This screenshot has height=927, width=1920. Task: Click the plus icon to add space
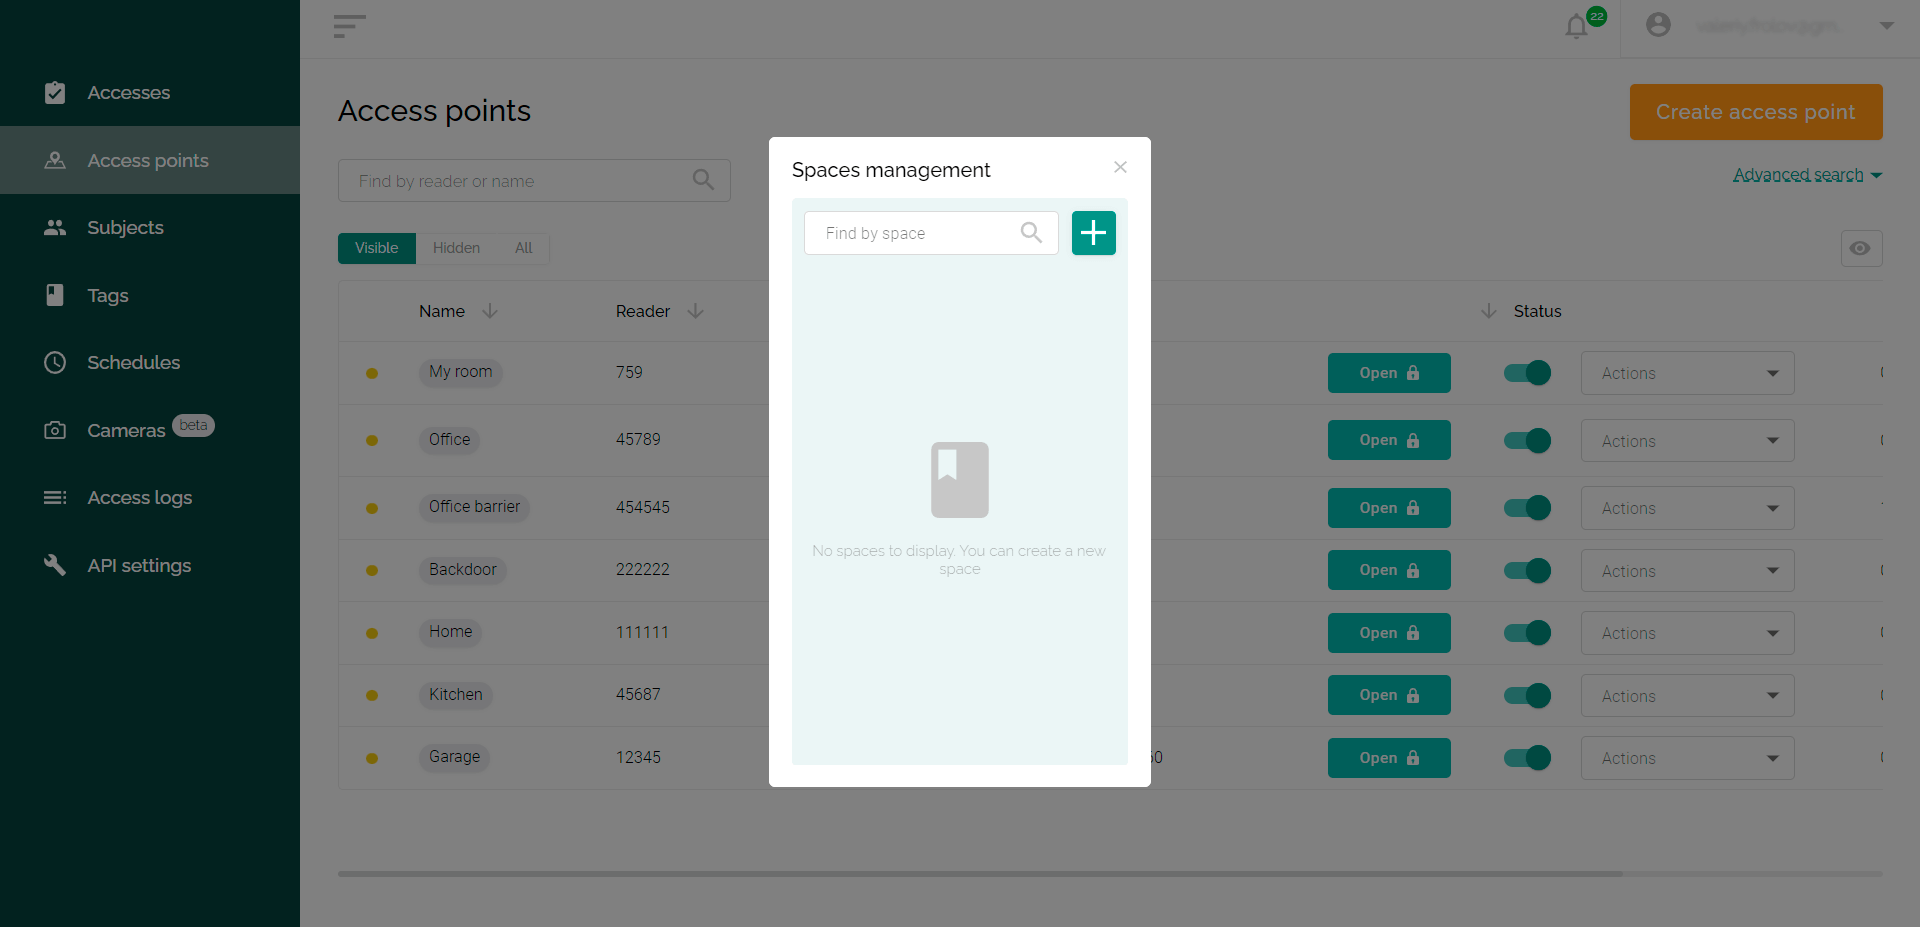(x=1094, y=233)
